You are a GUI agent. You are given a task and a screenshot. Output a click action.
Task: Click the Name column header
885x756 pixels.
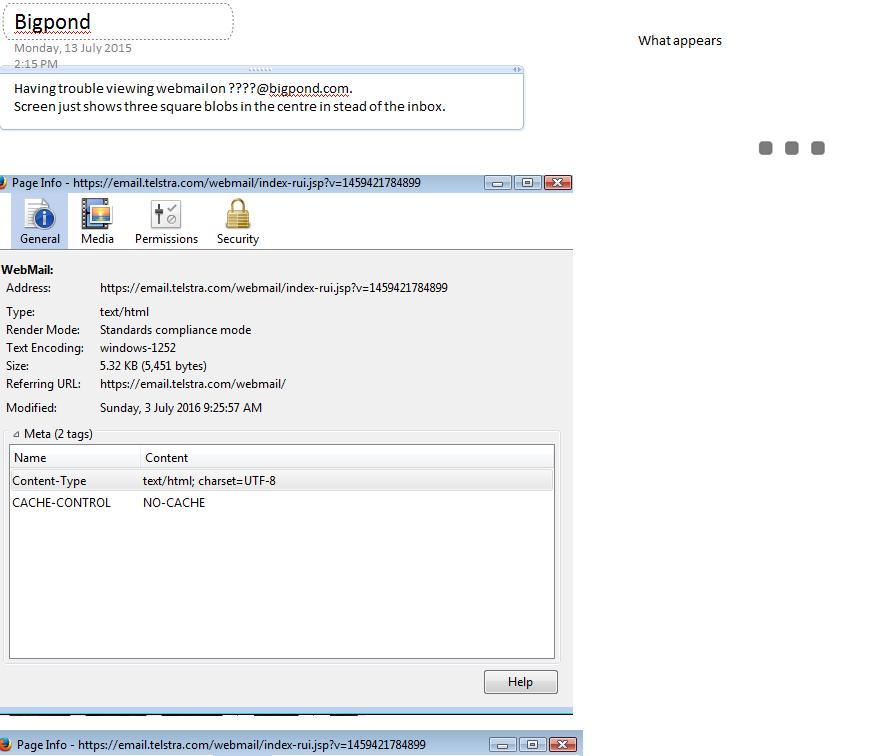(x=75, y=458)
